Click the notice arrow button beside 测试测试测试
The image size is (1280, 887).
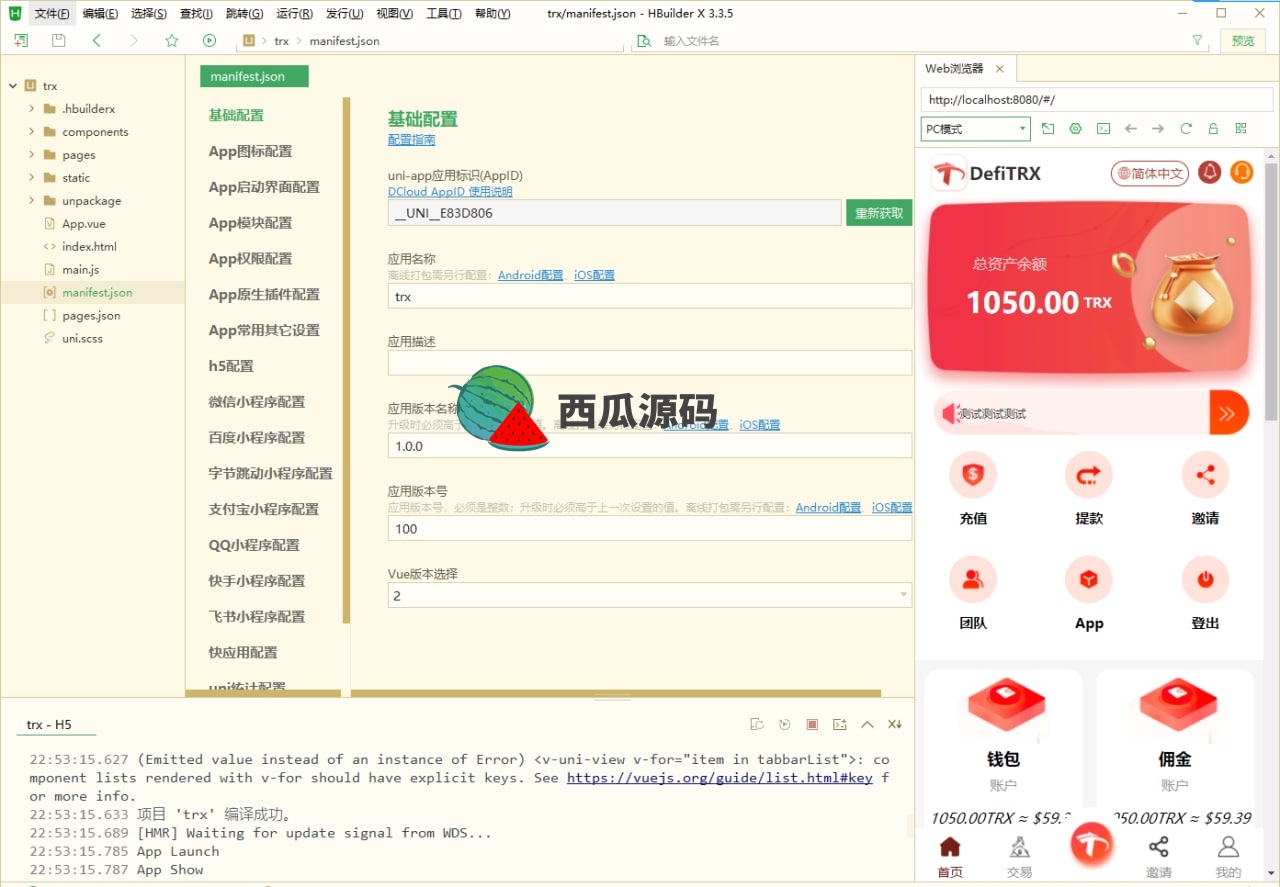click(x=1228, y=413)
